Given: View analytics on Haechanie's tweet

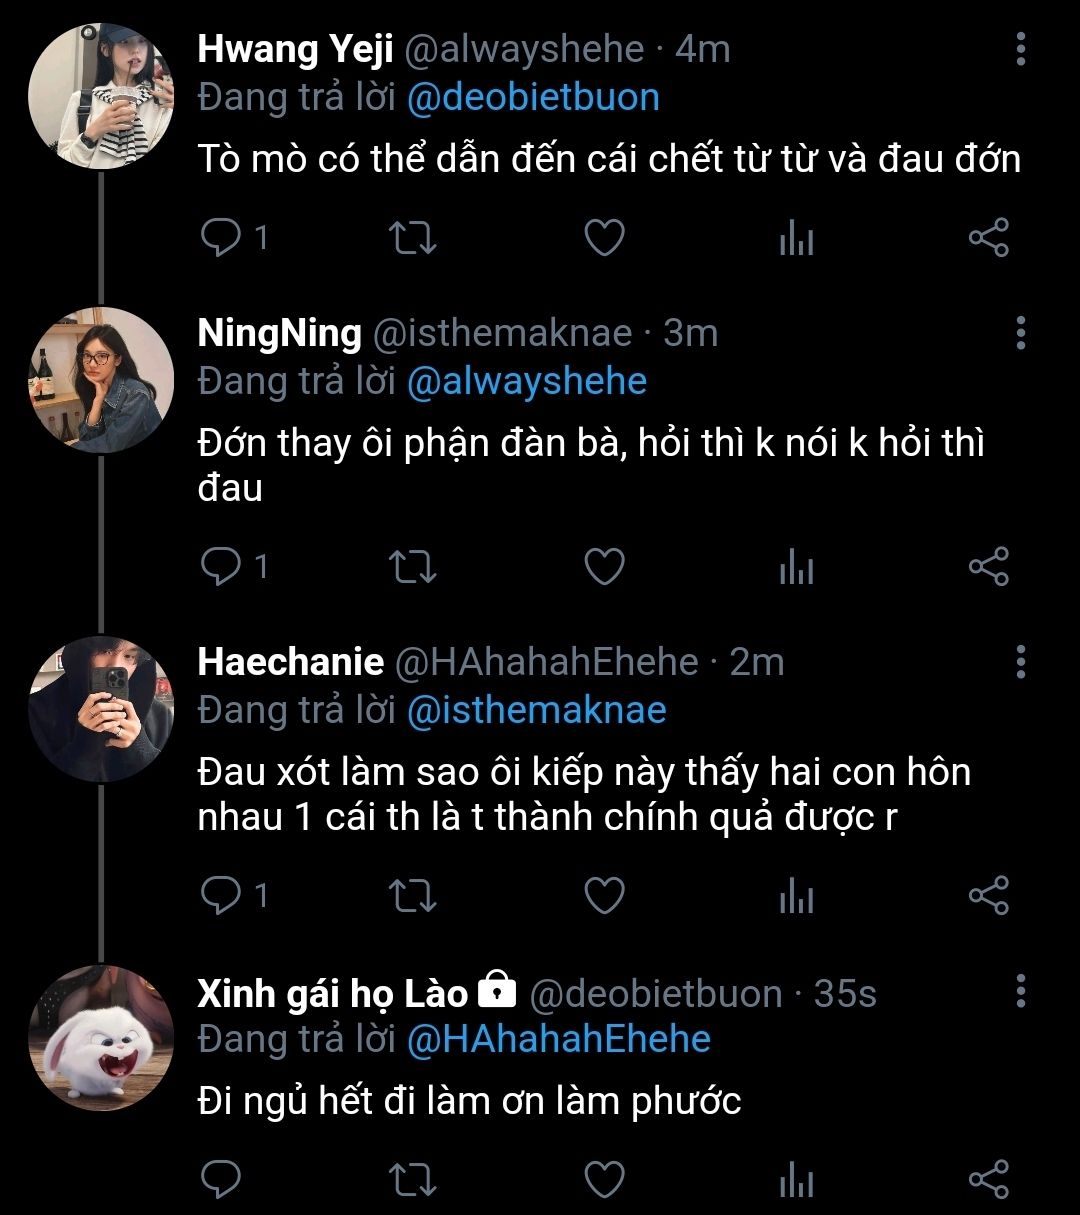Looking at the screenshot, I should click(796, 895).
